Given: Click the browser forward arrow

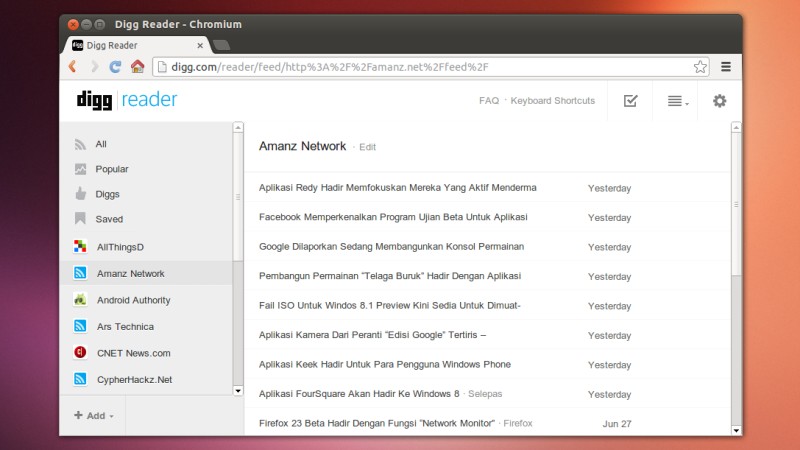Looking at the screenshot, I should [94, 66].
